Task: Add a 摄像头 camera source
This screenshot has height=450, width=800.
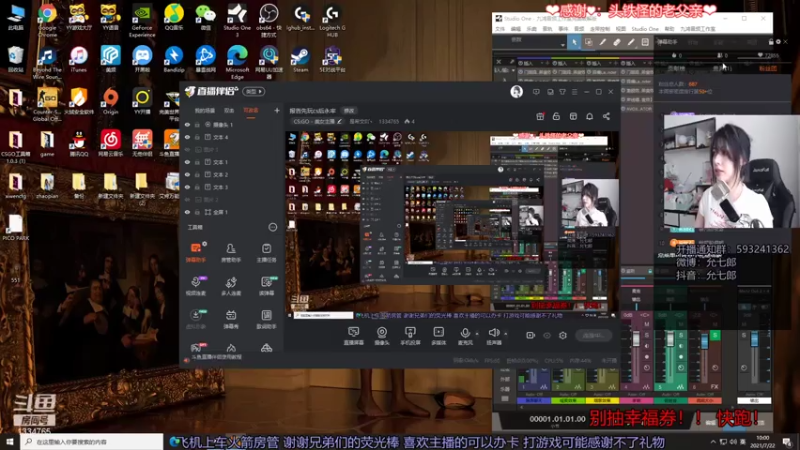Action: point(382,336)
